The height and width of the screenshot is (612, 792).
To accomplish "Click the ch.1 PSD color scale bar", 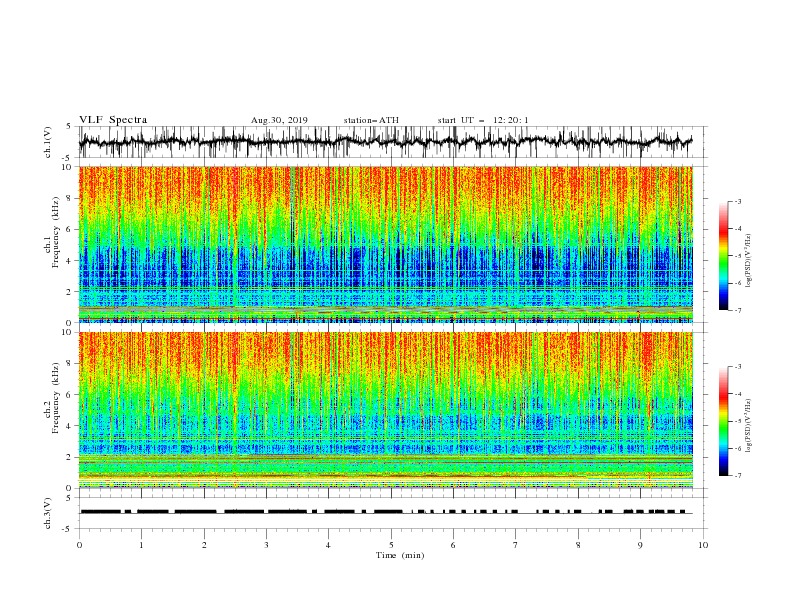I will point(723,256).
